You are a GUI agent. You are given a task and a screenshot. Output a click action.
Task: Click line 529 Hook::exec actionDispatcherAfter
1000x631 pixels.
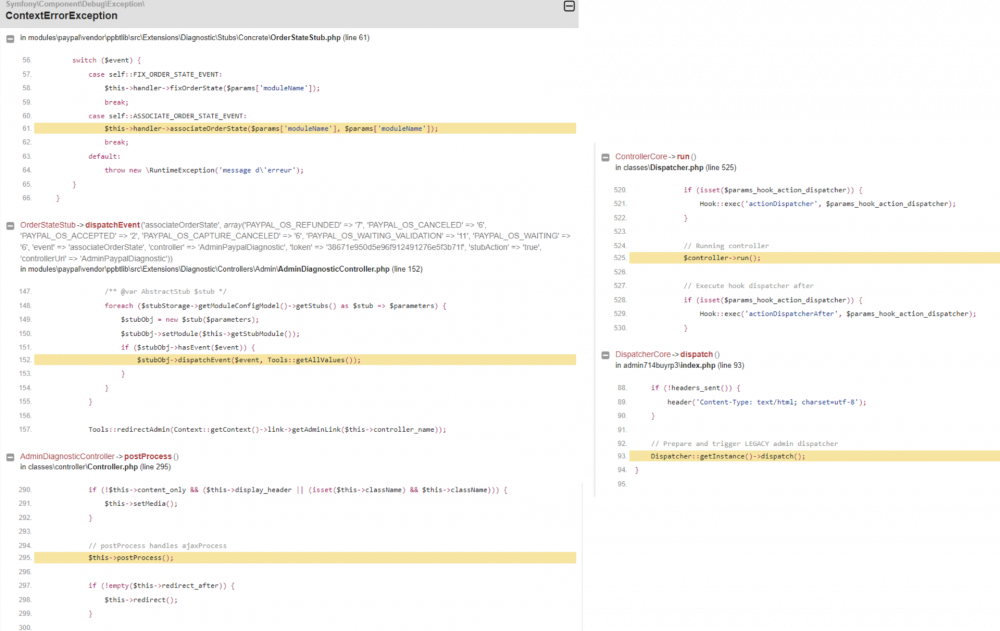click(838, 314)
